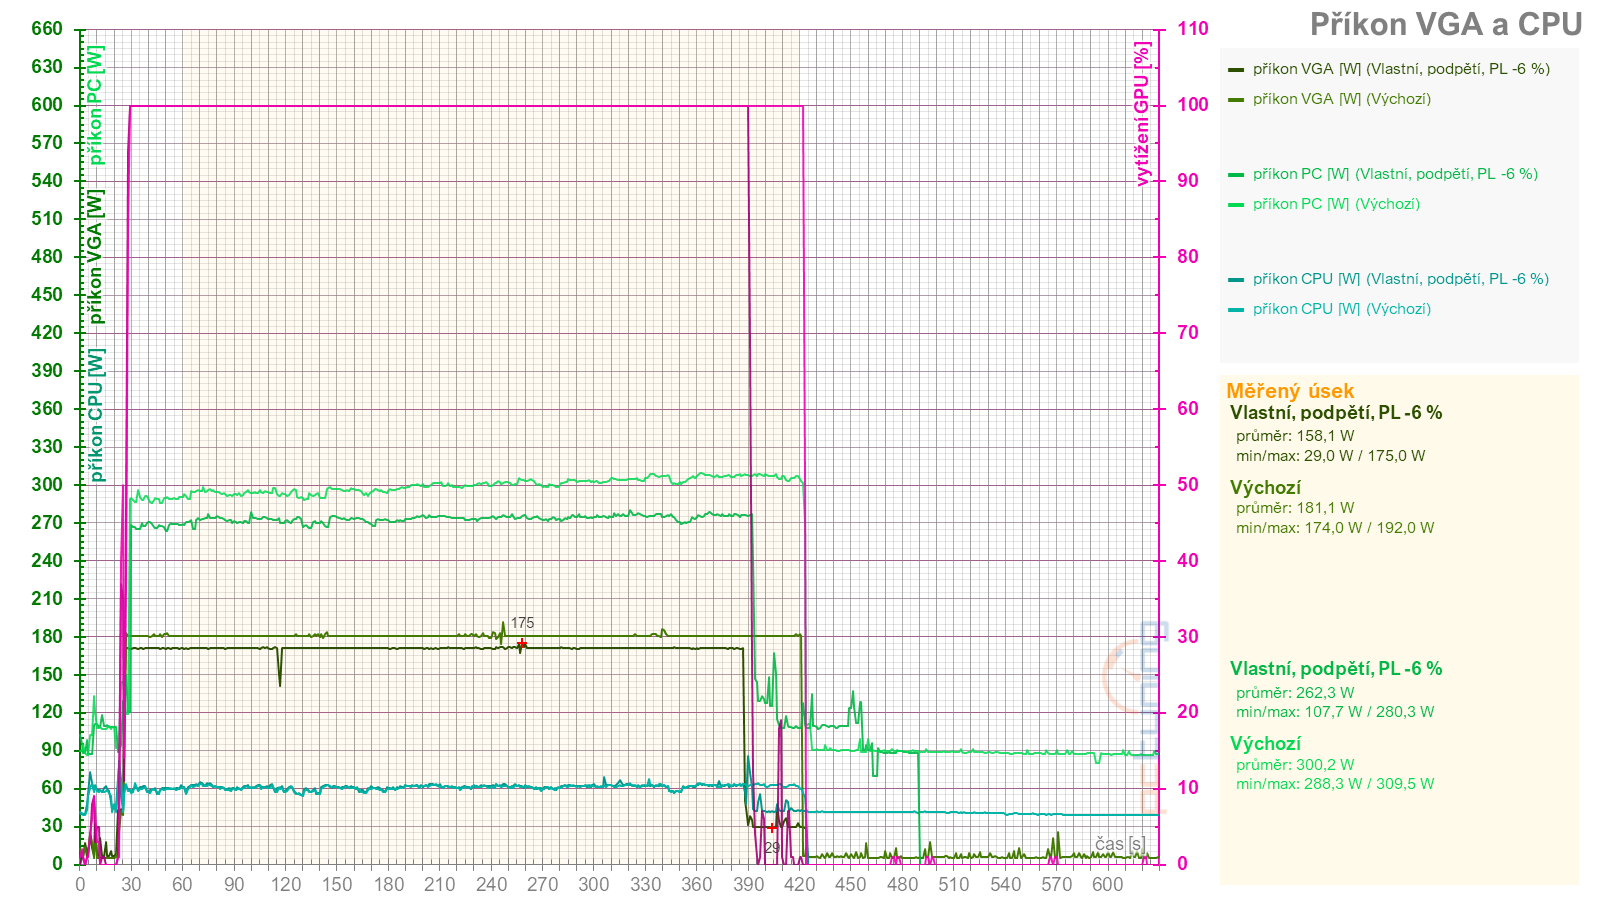Image resolution: width=1599 pixels, height=897 pixels.
Task: Click the '630' tick on the power axis
Action: [x=47, y=67]
